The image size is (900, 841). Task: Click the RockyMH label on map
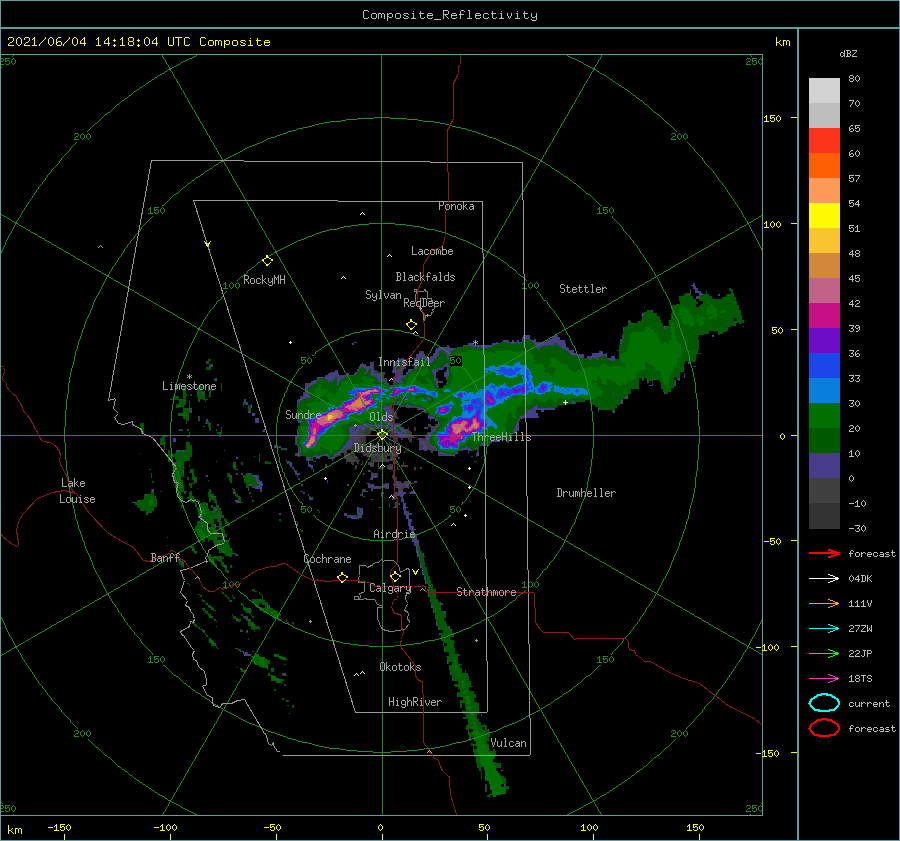tap(264, 280)
